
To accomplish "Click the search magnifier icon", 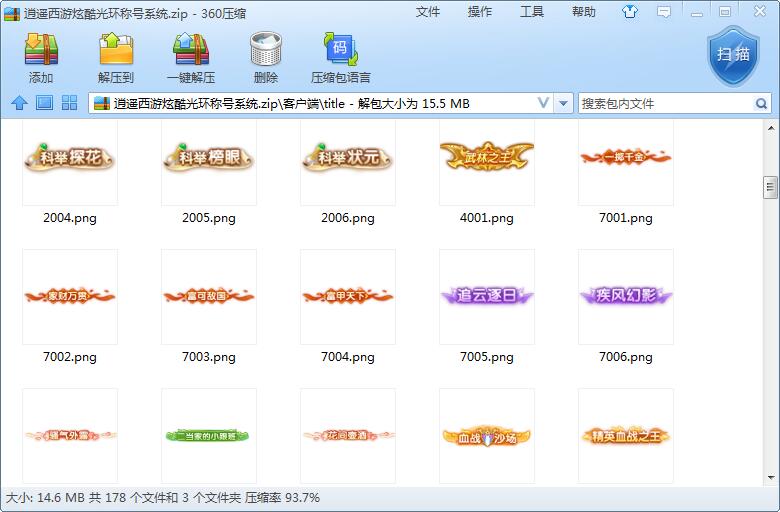I will 761,103.
